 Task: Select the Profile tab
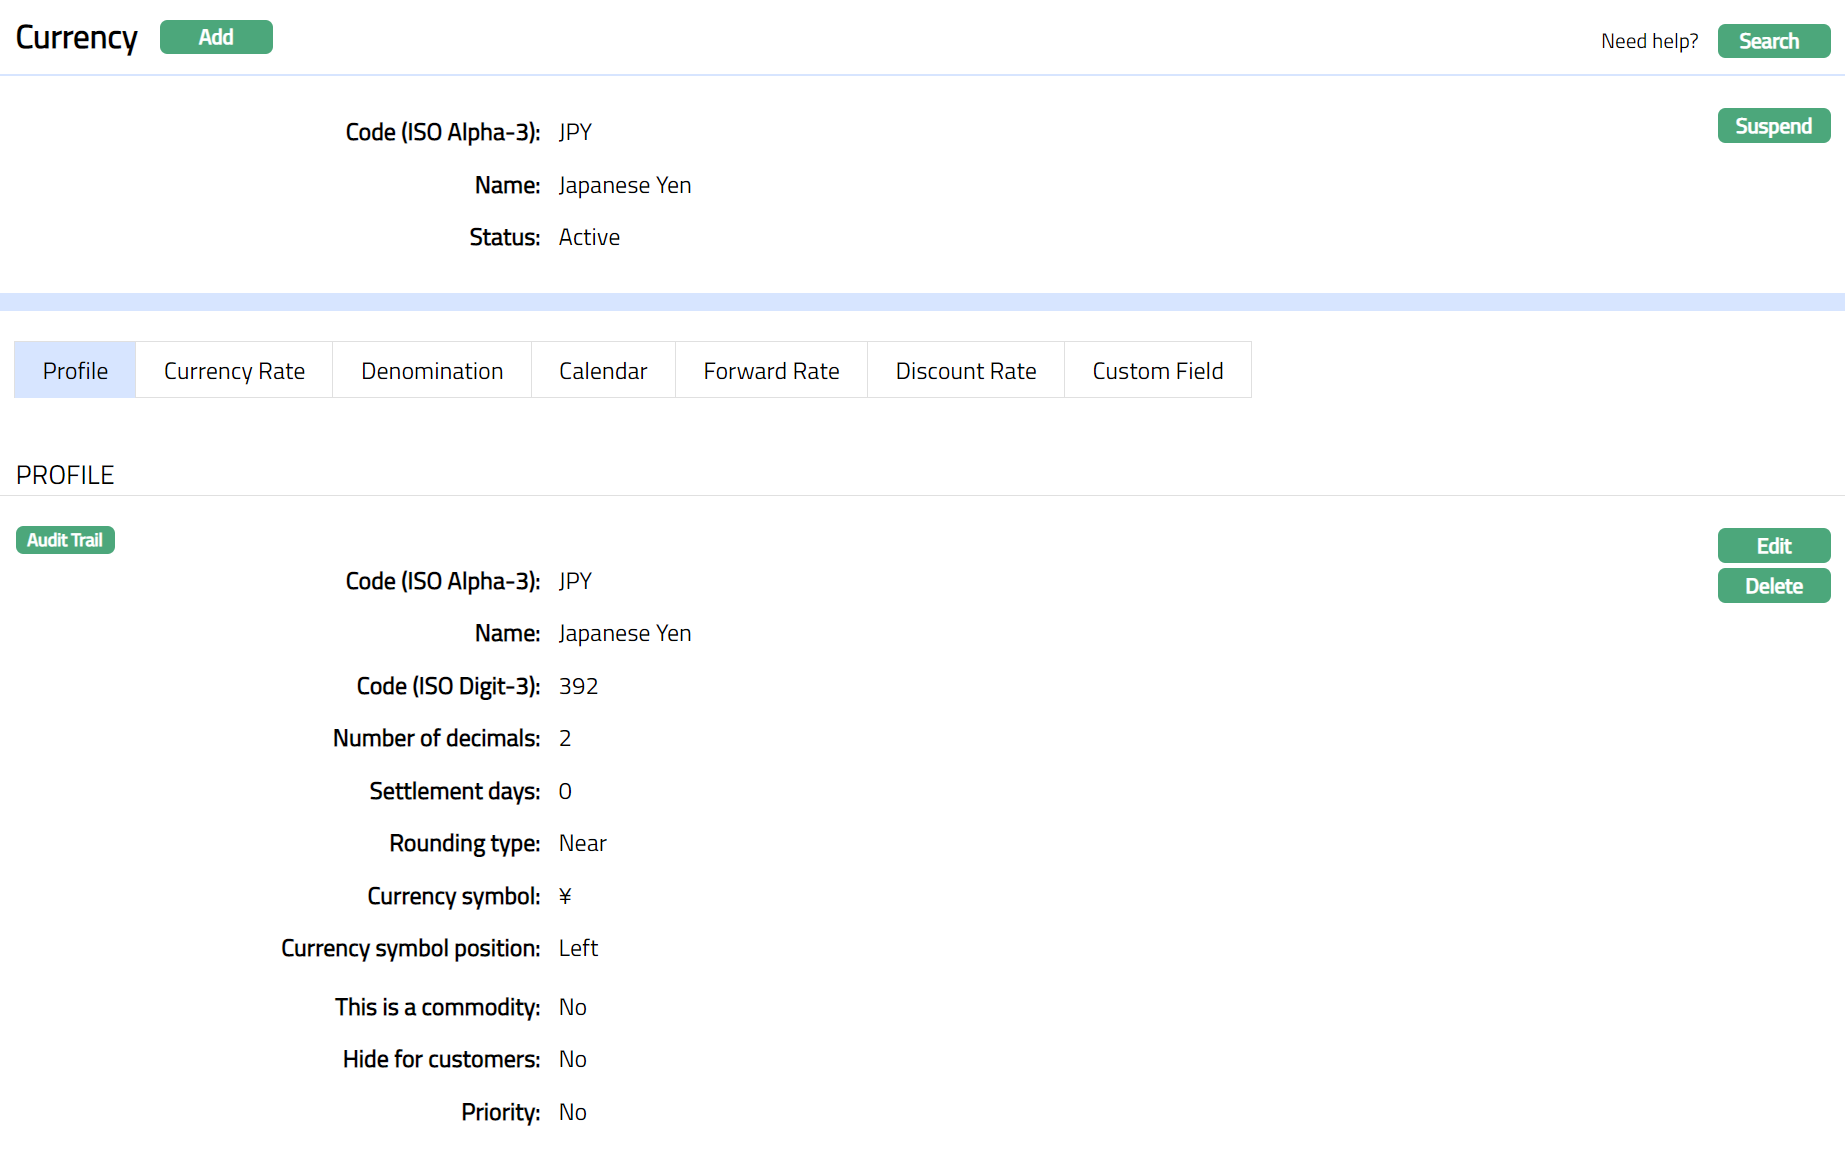click(x=75, y=371)
